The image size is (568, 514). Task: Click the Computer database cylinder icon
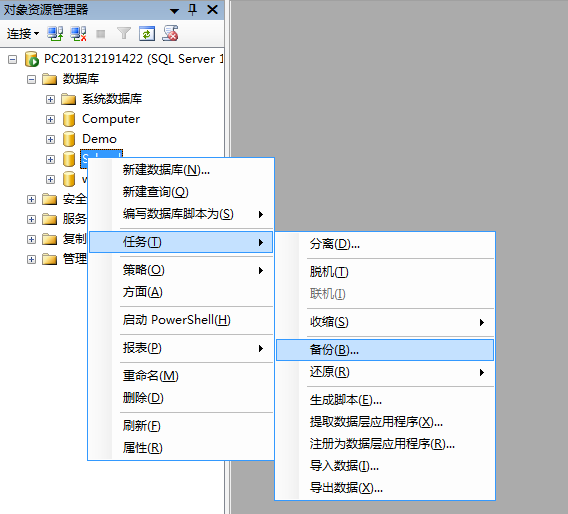pyautogui.click(x=69, y=119)
